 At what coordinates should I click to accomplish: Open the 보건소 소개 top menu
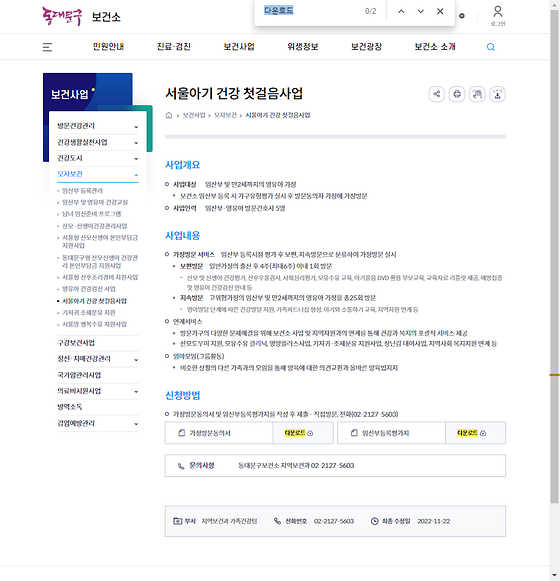coord(435,47)
